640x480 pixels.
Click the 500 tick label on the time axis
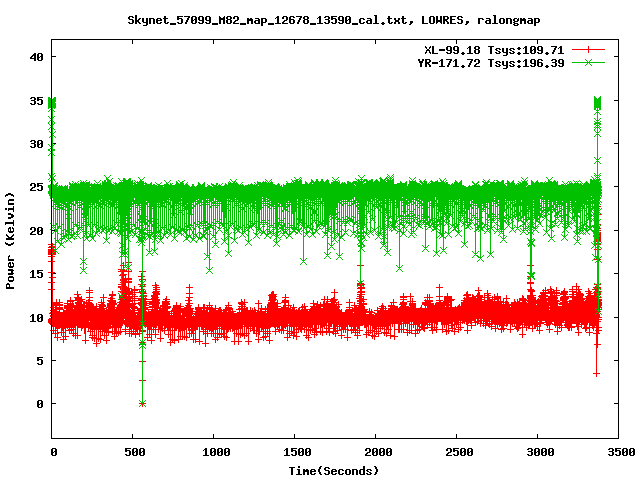pos(133,452)
